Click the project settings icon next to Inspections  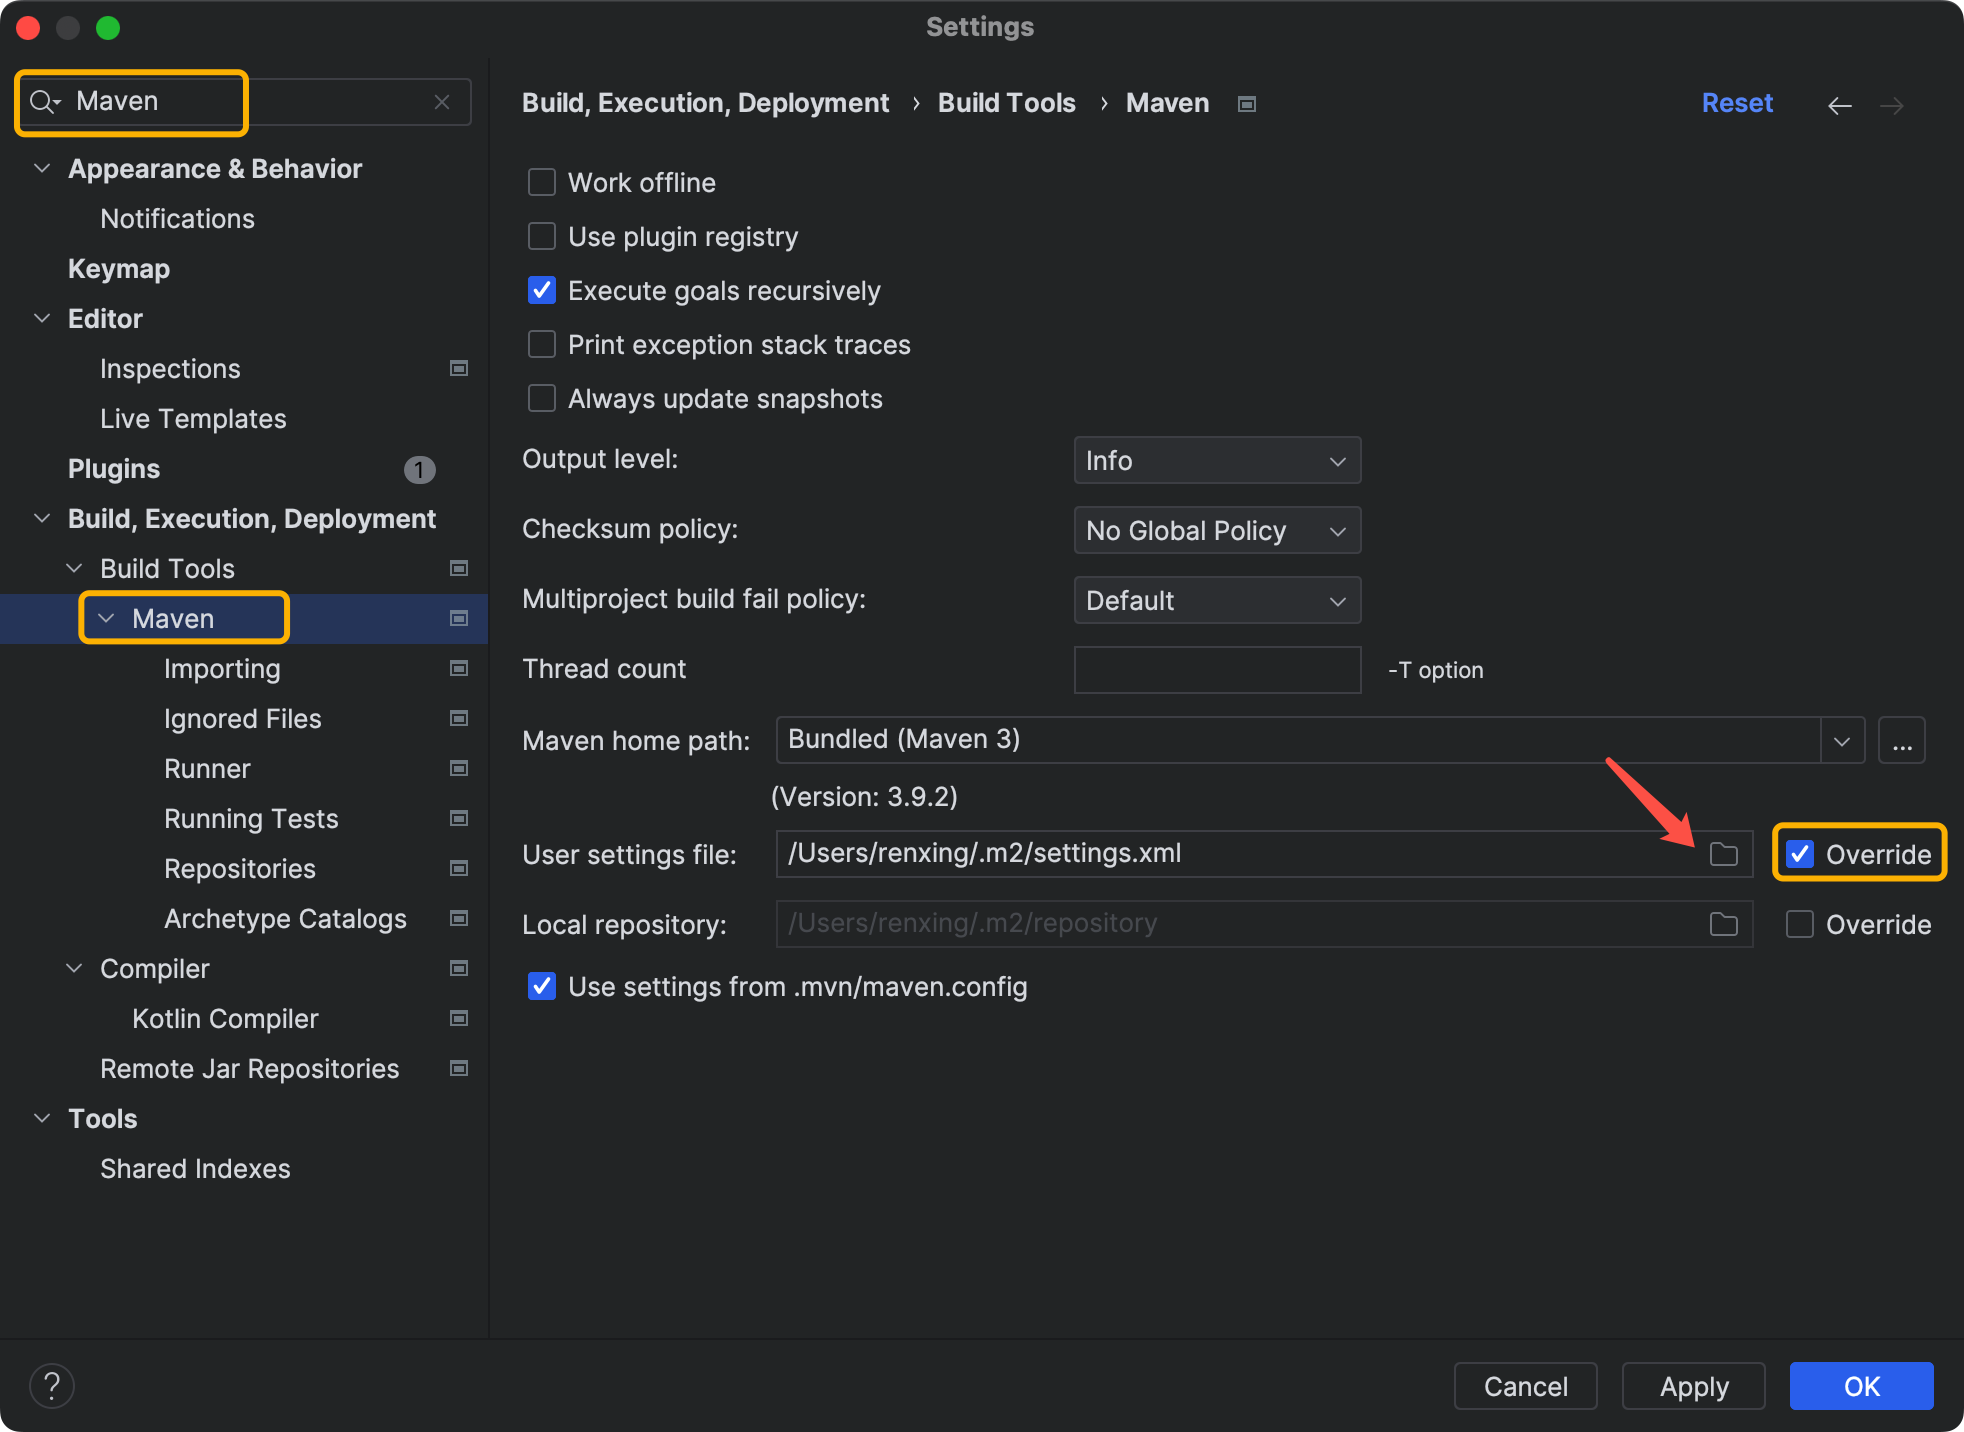tap(459, 369)
